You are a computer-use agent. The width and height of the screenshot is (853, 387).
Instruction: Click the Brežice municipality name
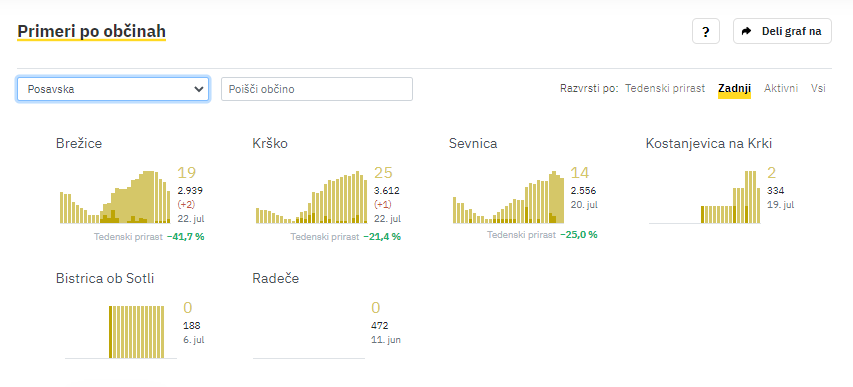pos(79,144)
